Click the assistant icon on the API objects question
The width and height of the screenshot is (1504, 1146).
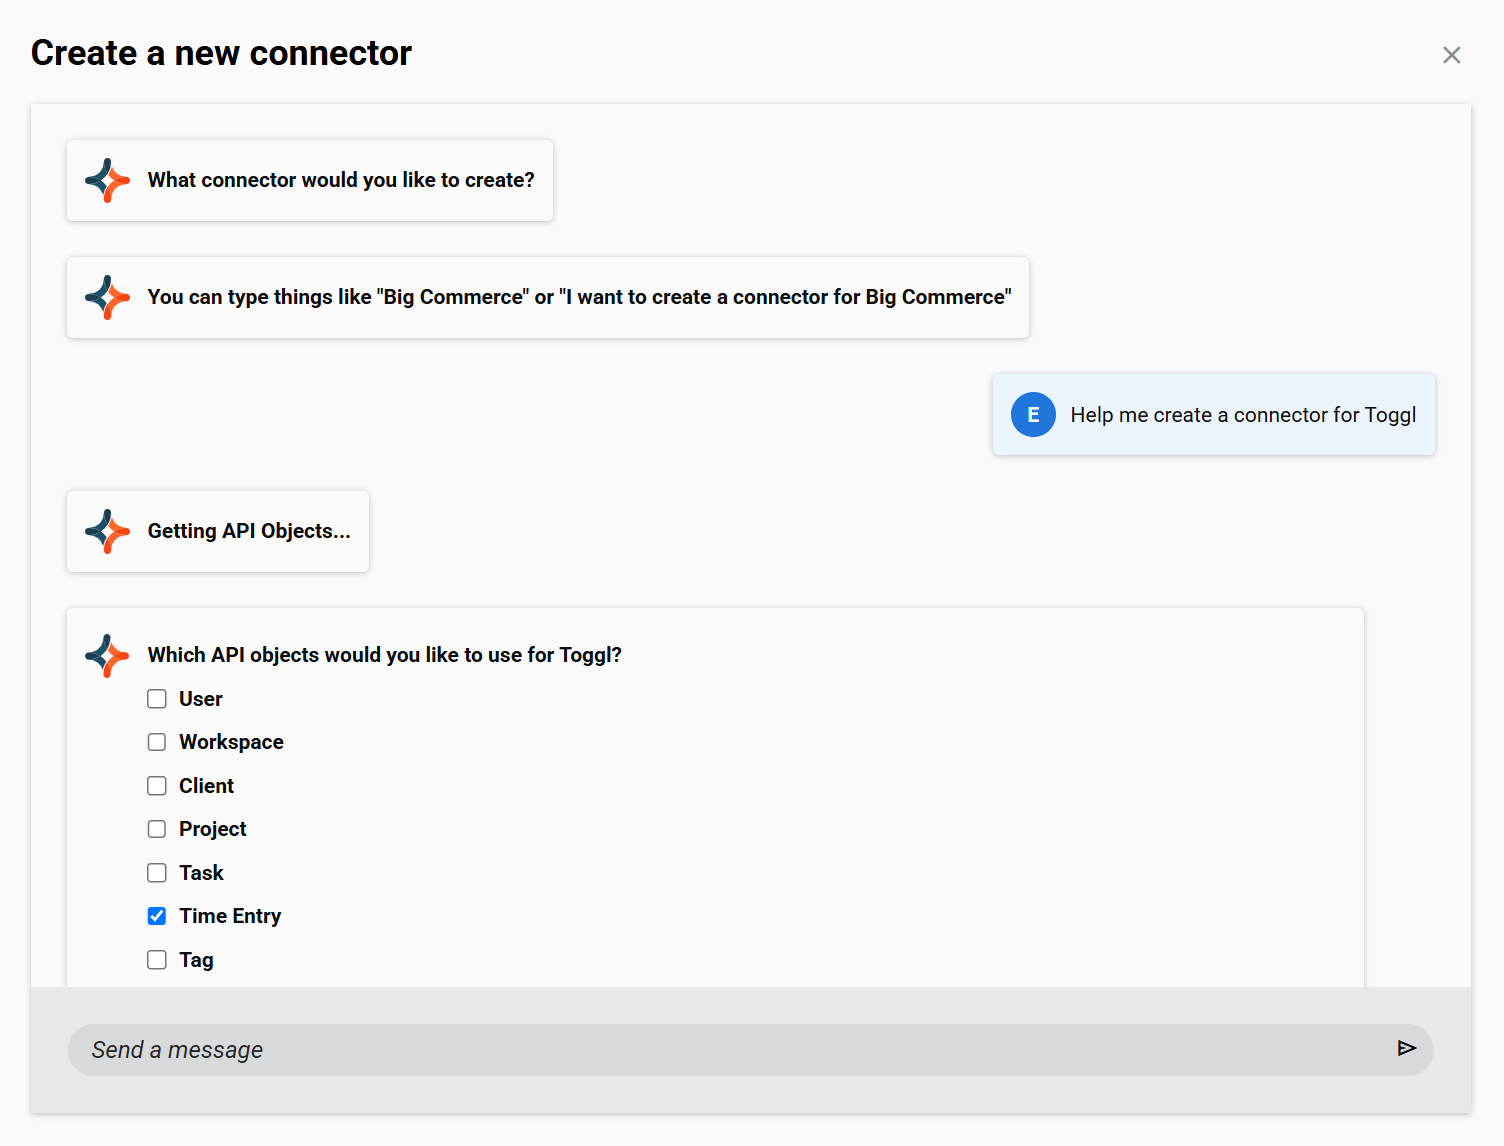click(x=107, y=656)
